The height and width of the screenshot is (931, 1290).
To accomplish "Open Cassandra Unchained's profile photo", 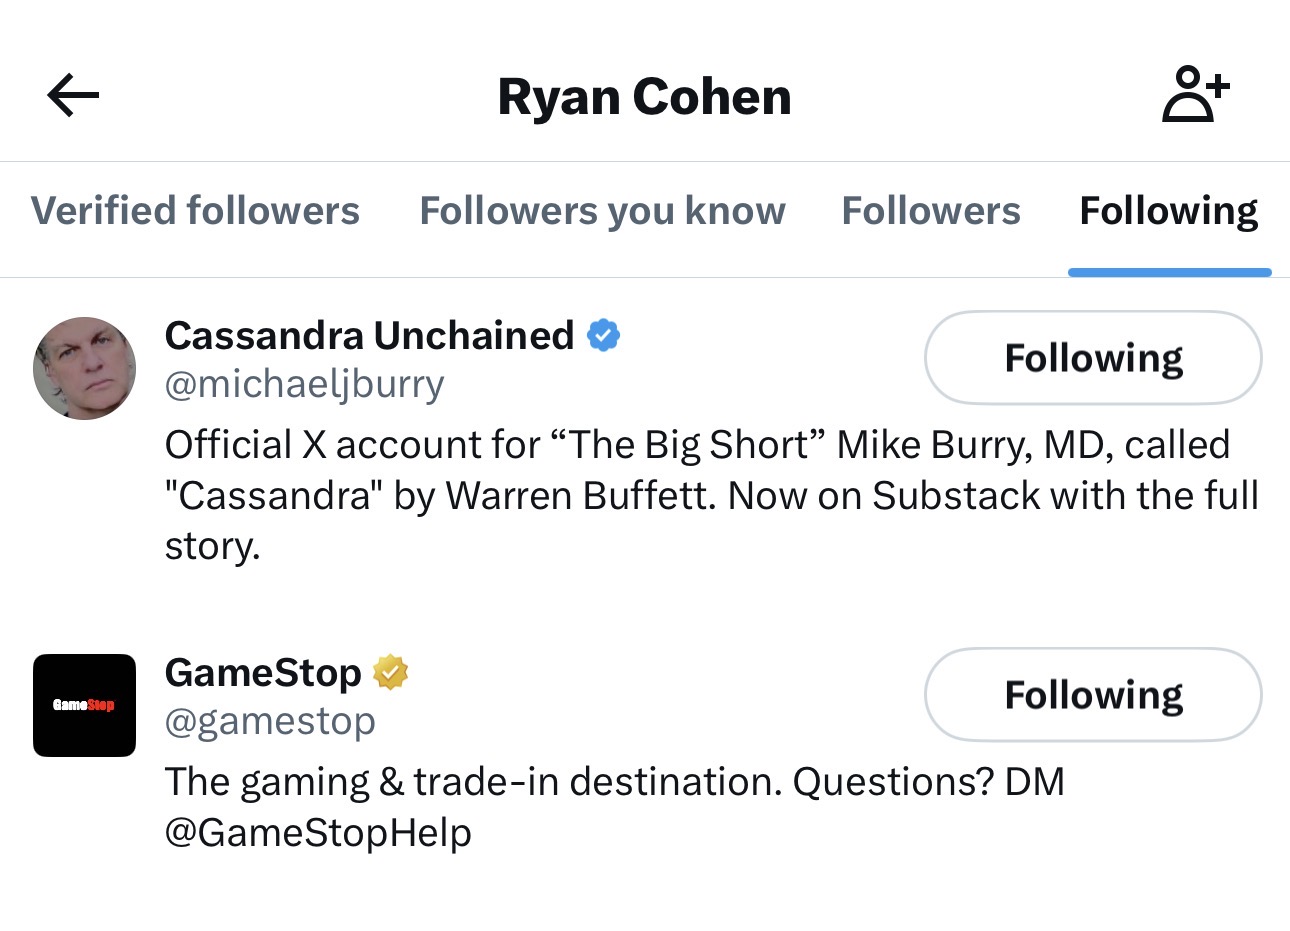I will (x=85, y=368).
